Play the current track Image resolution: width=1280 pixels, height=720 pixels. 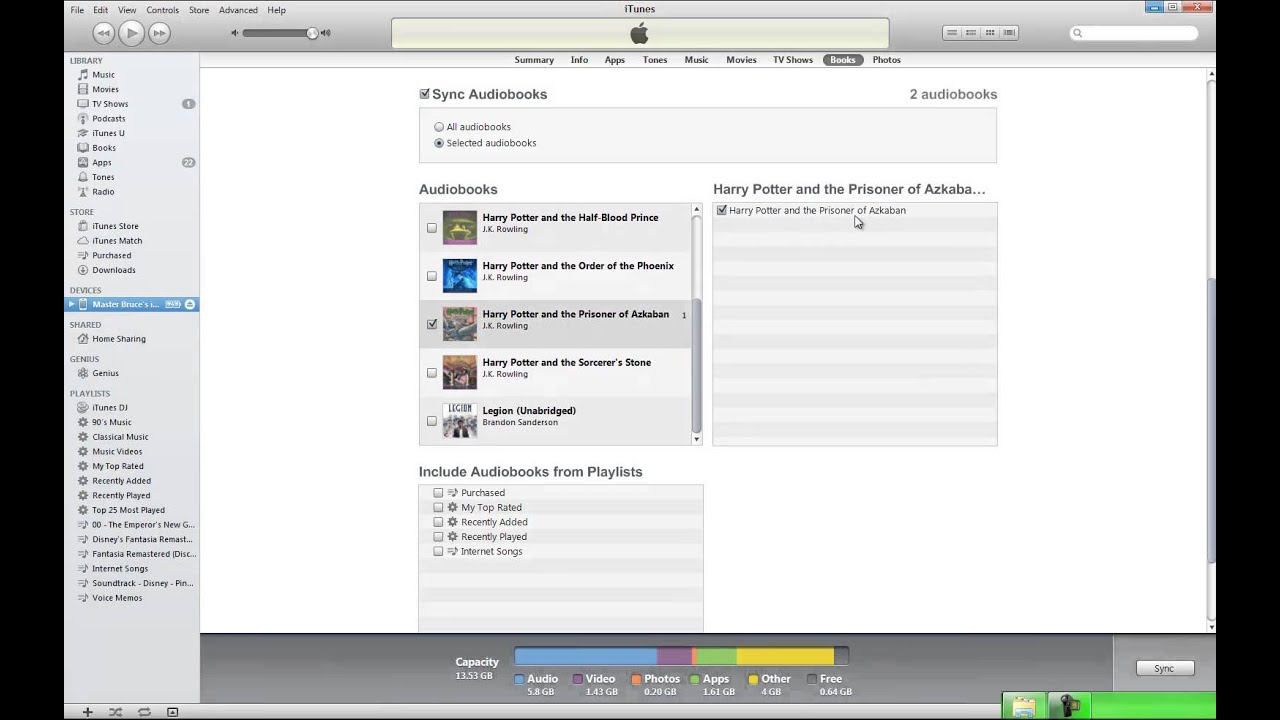point(131,33)
